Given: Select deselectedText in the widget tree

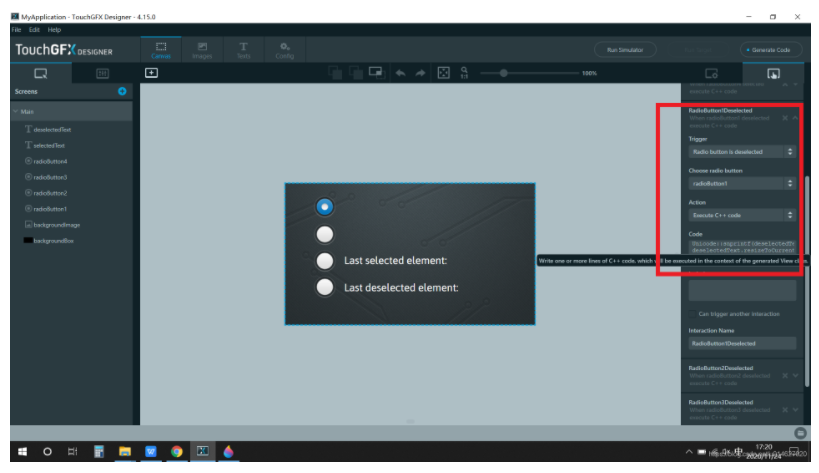Looking at the screenshot, I should [x=52, y=129].
